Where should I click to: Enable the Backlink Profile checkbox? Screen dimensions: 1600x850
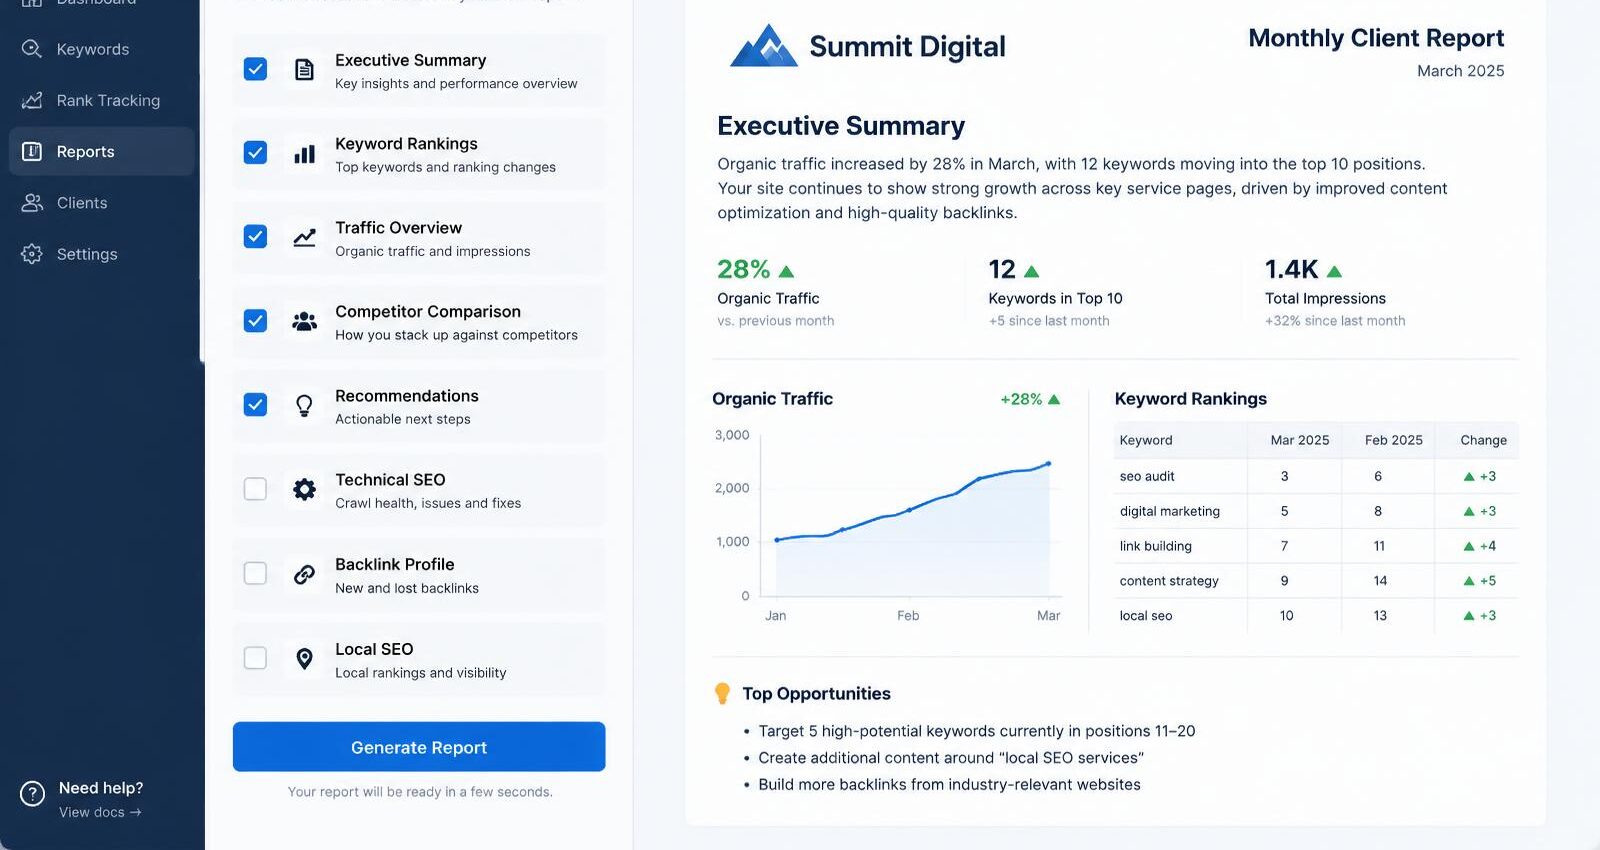[255, 573]
